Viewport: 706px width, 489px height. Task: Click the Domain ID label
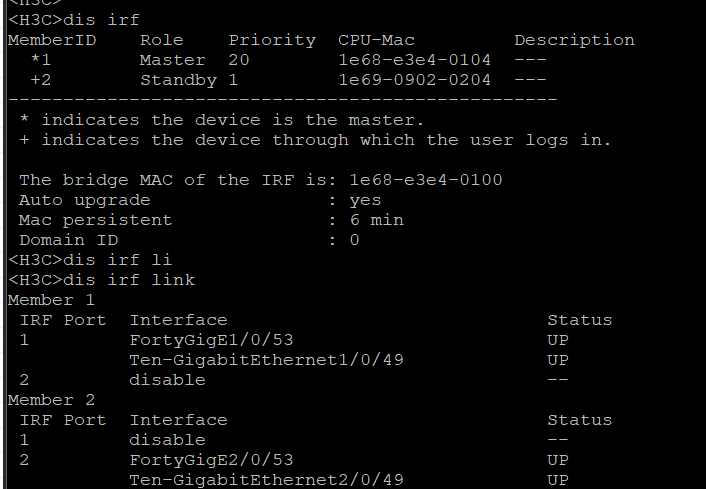[x=68, y=240]
